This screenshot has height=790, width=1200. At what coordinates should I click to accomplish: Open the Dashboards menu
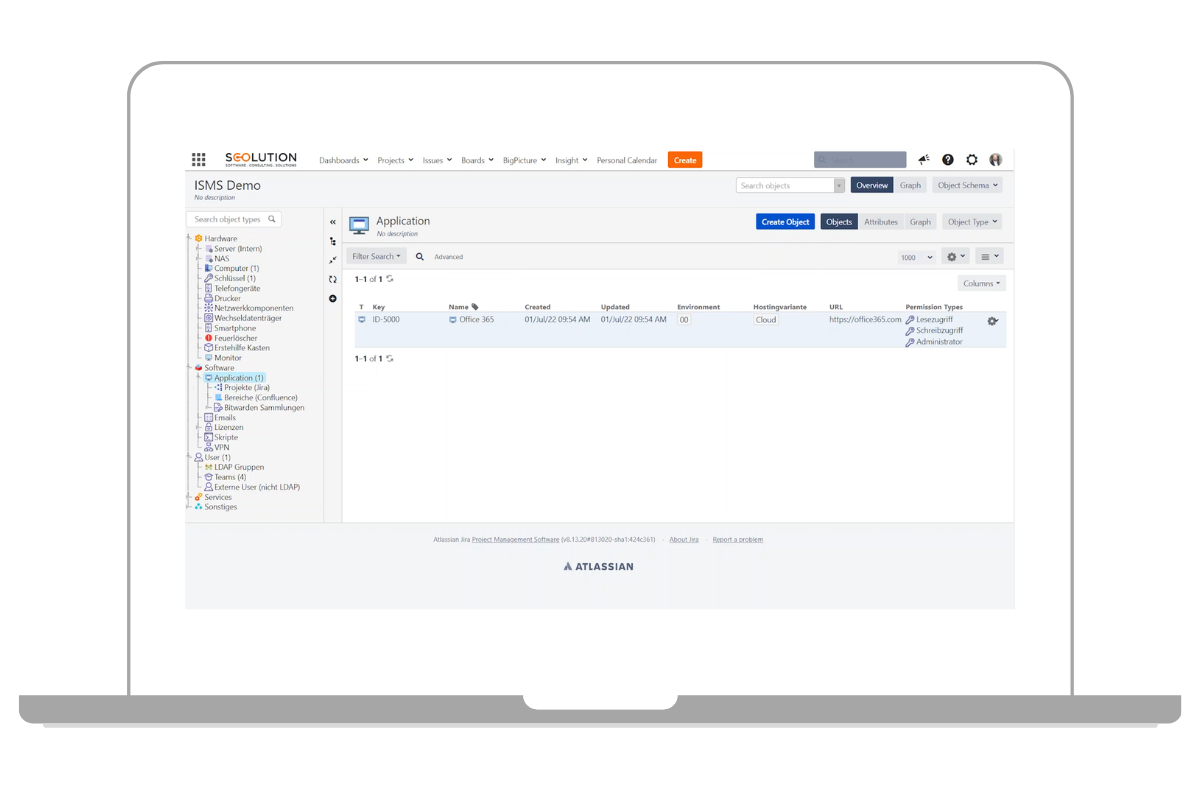[x=343, y=160]
